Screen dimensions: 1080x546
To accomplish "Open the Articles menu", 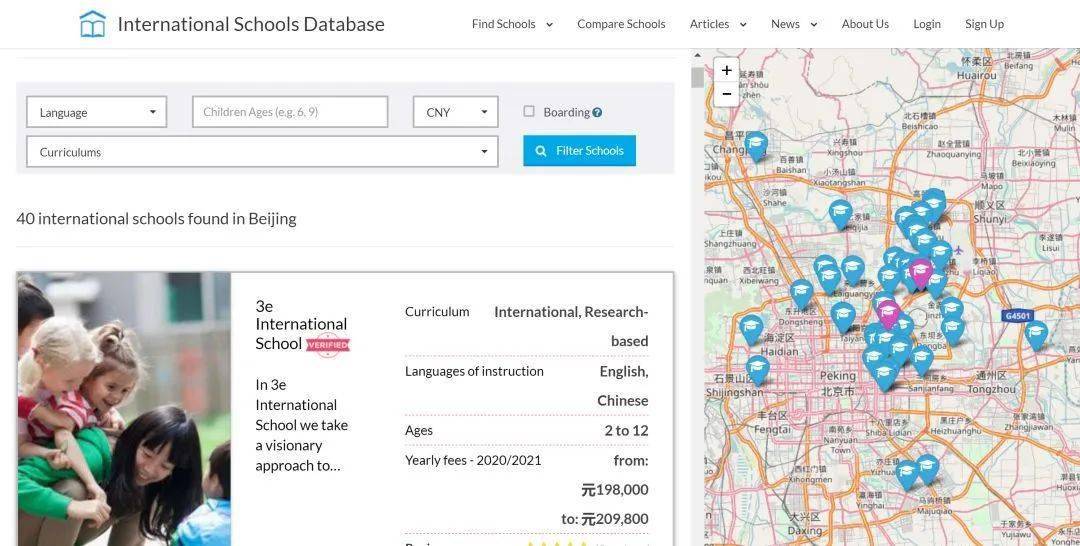I will pyautogui.click(x=717, y=24).
